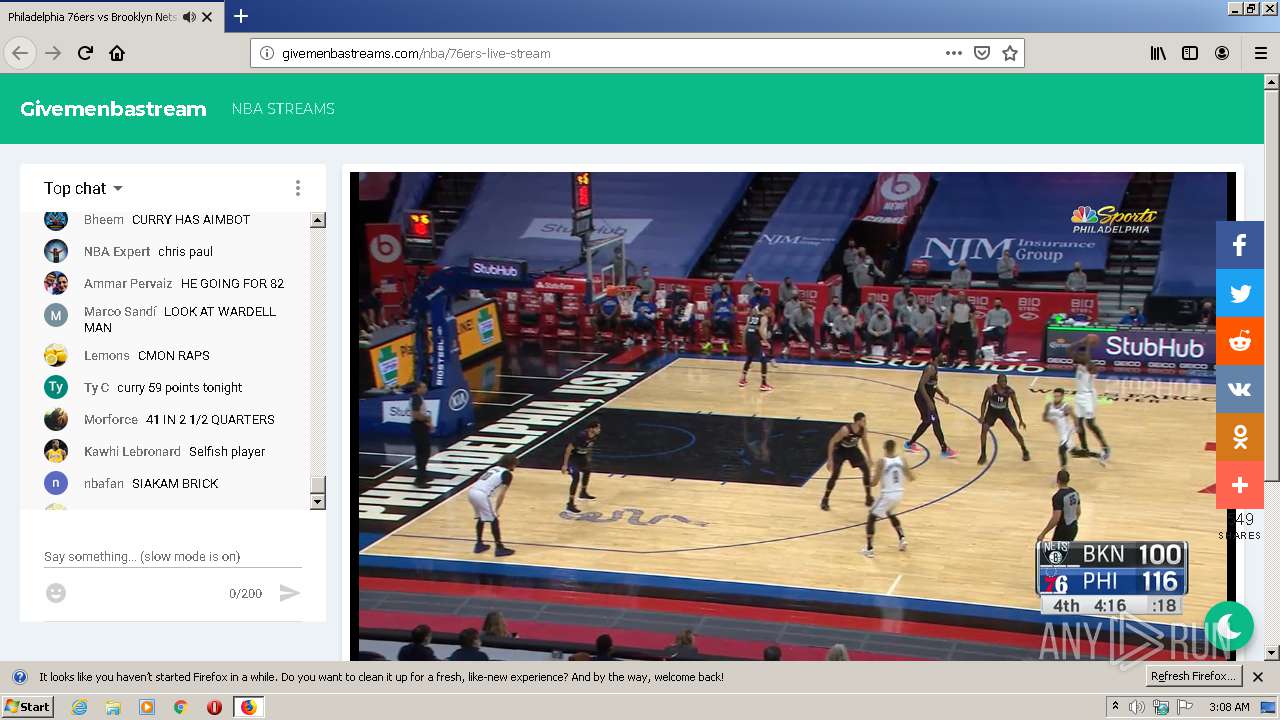Go to Firefox home page

(117, 53)
